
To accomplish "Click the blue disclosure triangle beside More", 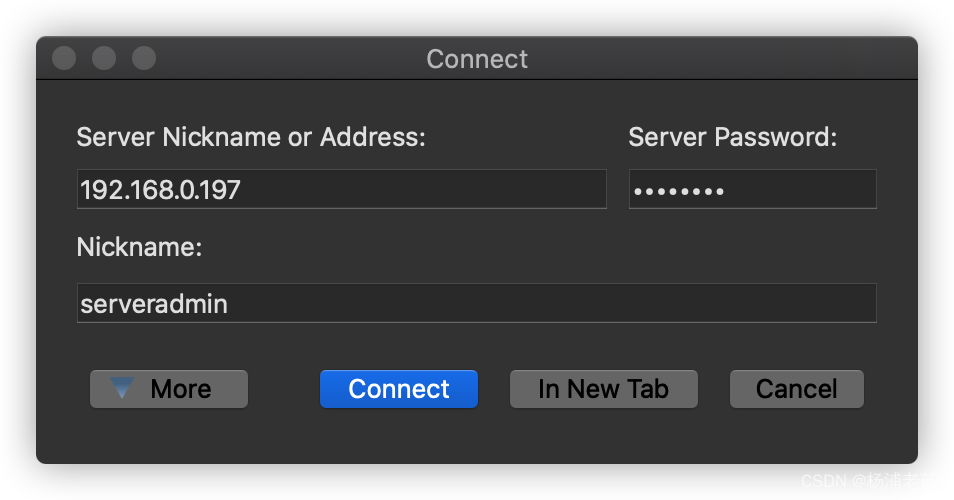I will point(122,388).
